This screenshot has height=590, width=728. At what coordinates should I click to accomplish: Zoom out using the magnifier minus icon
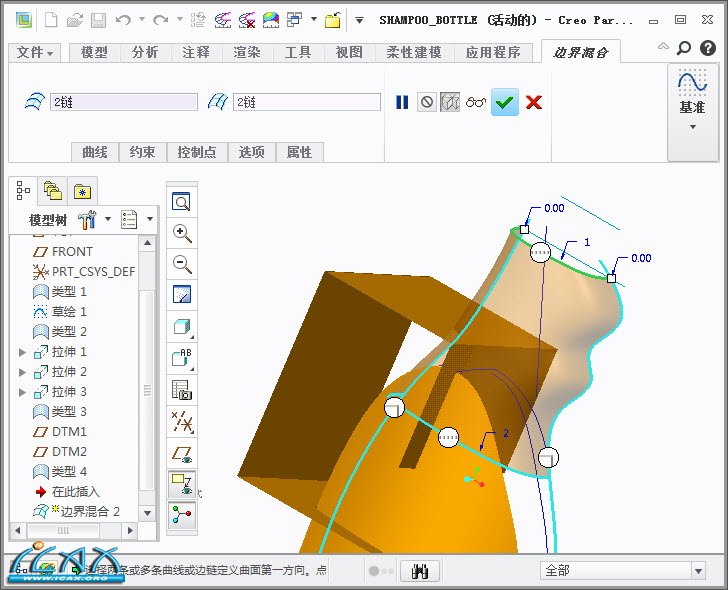(x=182, y=264)
